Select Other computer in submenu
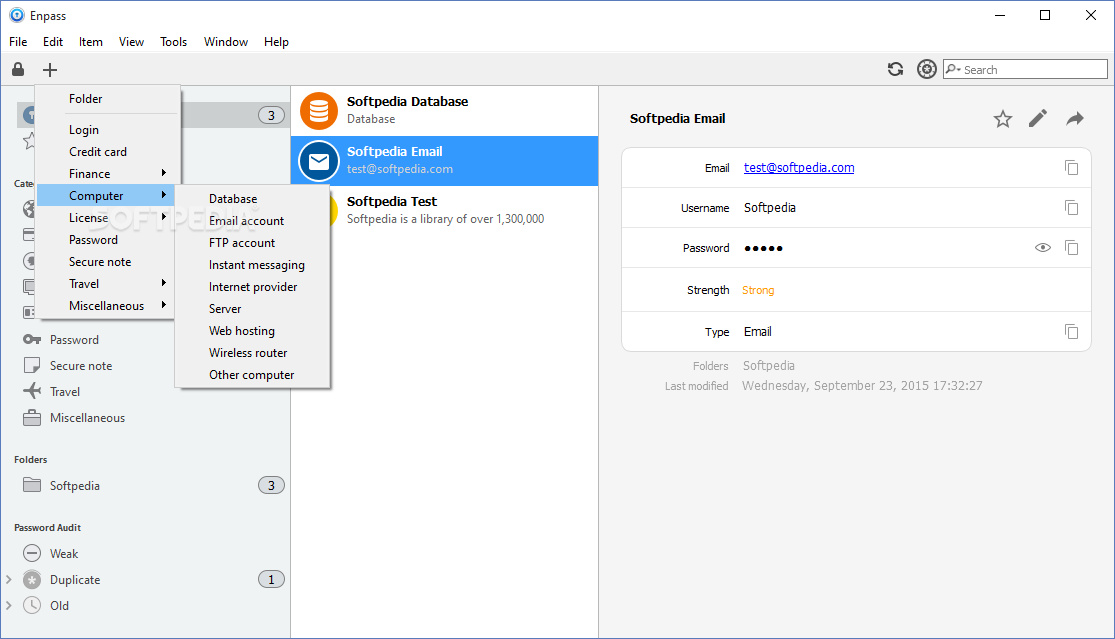Image resolution: width=1115 pixels, height=639 pixels. pyautogui.click(x=252, y=375)
